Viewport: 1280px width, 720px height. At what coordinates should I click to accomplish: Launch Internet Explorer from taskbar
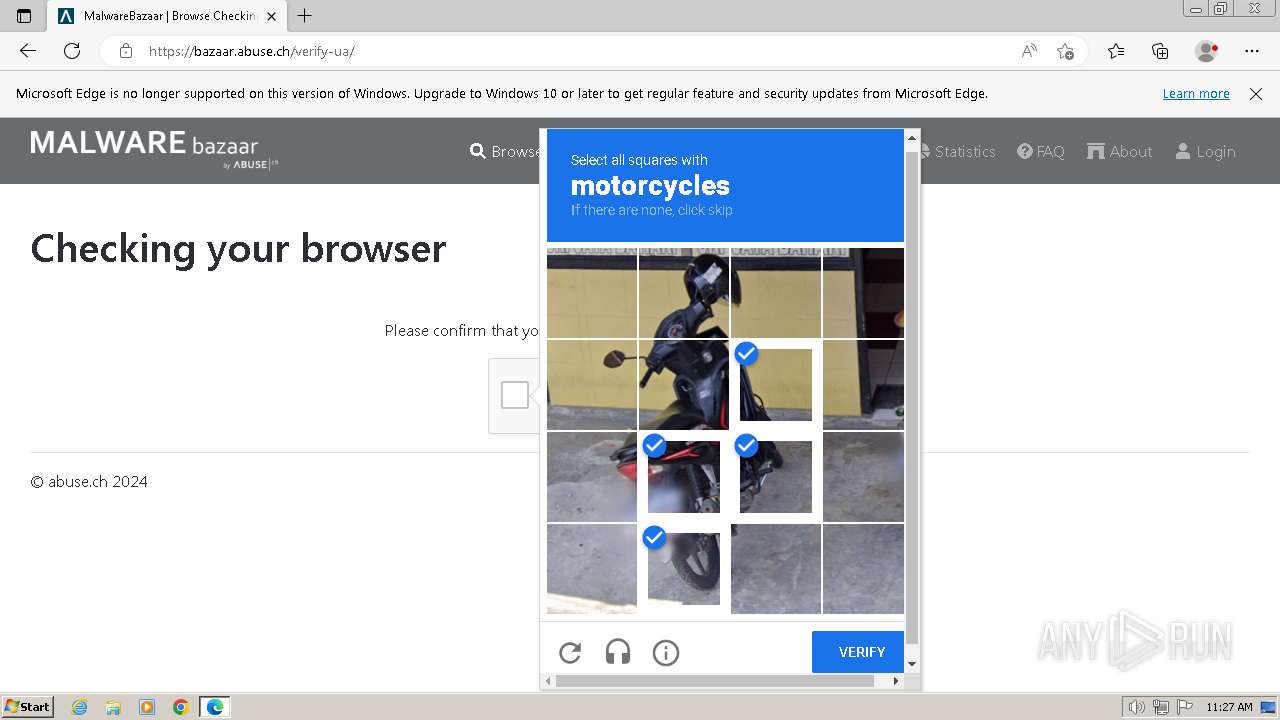(x=80, y=707)
